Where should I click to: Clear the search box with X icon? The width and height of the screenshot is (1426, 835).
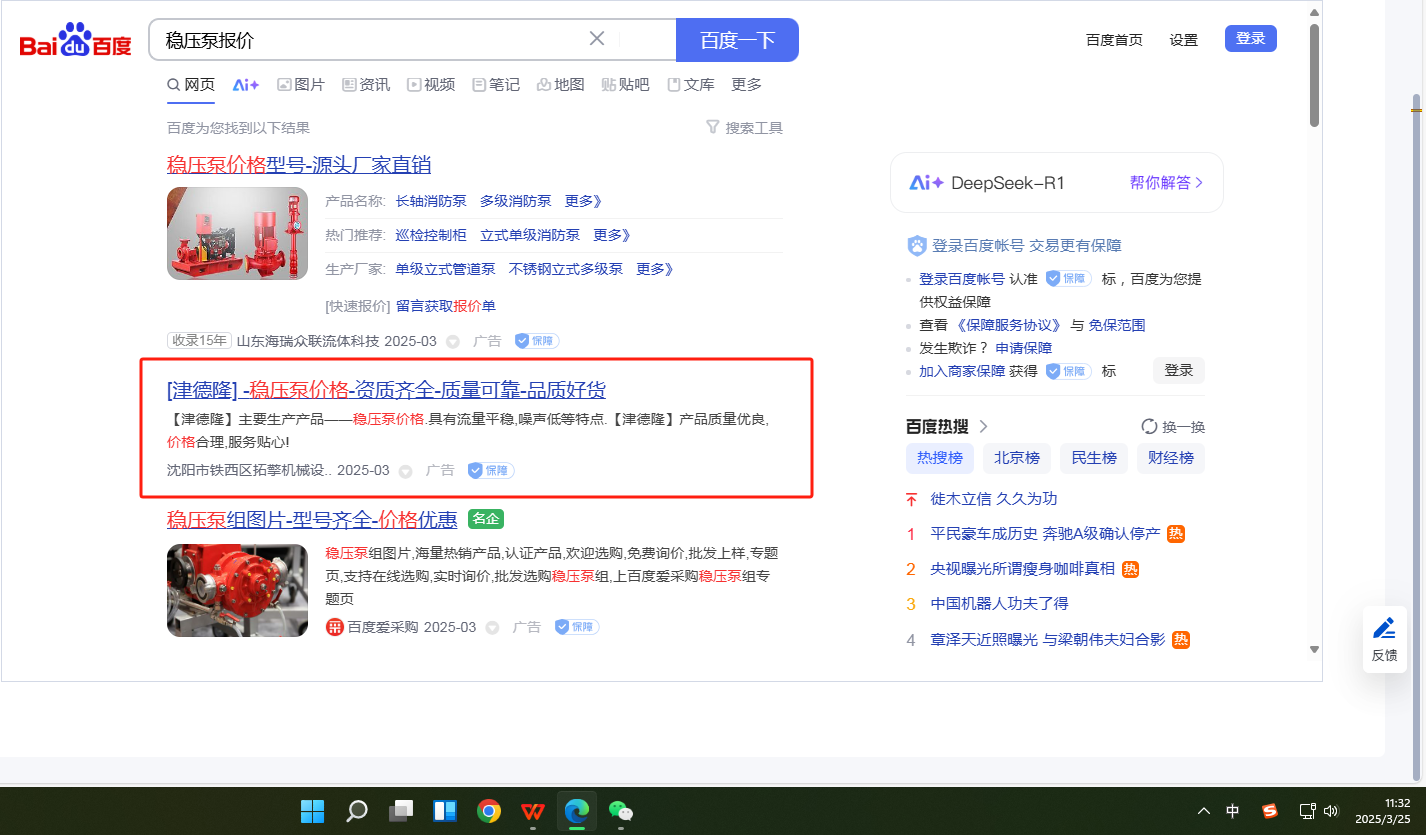[x=597, y=39]
